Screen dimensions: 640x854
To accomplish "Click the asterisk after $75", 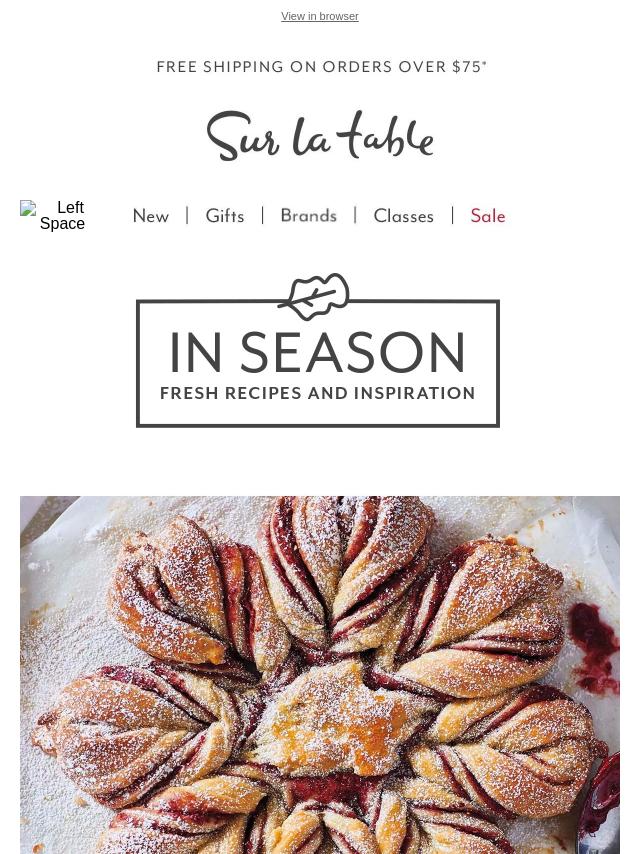I will pos(484,63).
